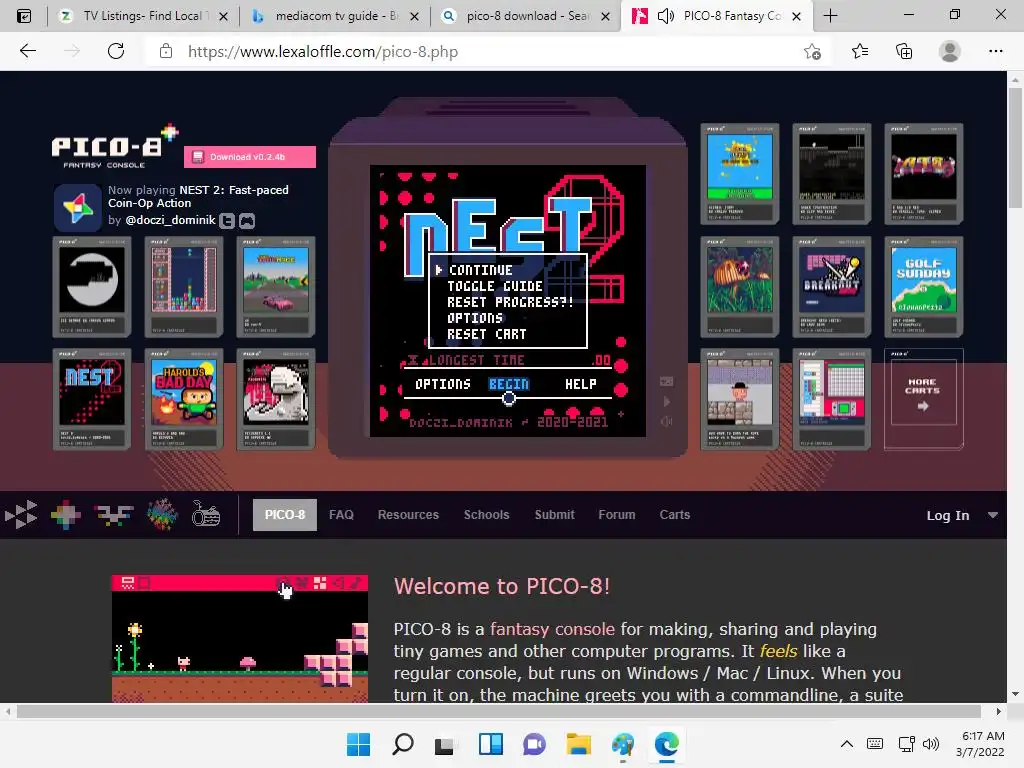Viewport: 1024px width, 768px height.
Task: Open the Carts nav item
Action: 675,515
